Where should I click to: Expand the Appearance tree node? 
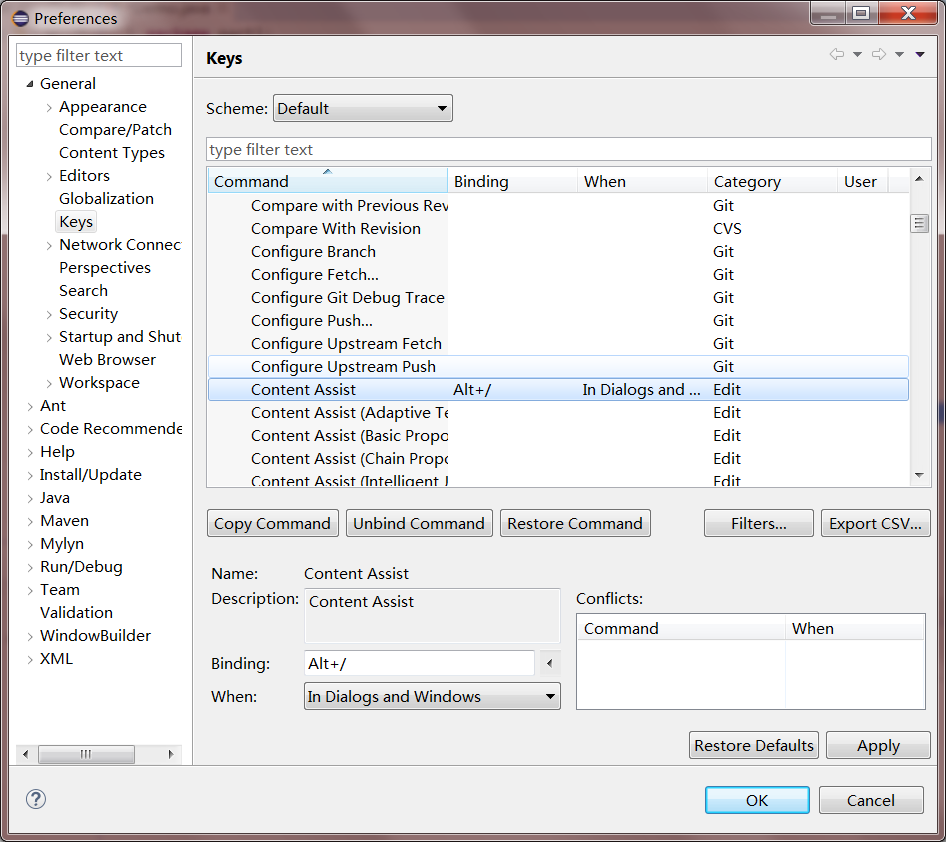point(49,107)
